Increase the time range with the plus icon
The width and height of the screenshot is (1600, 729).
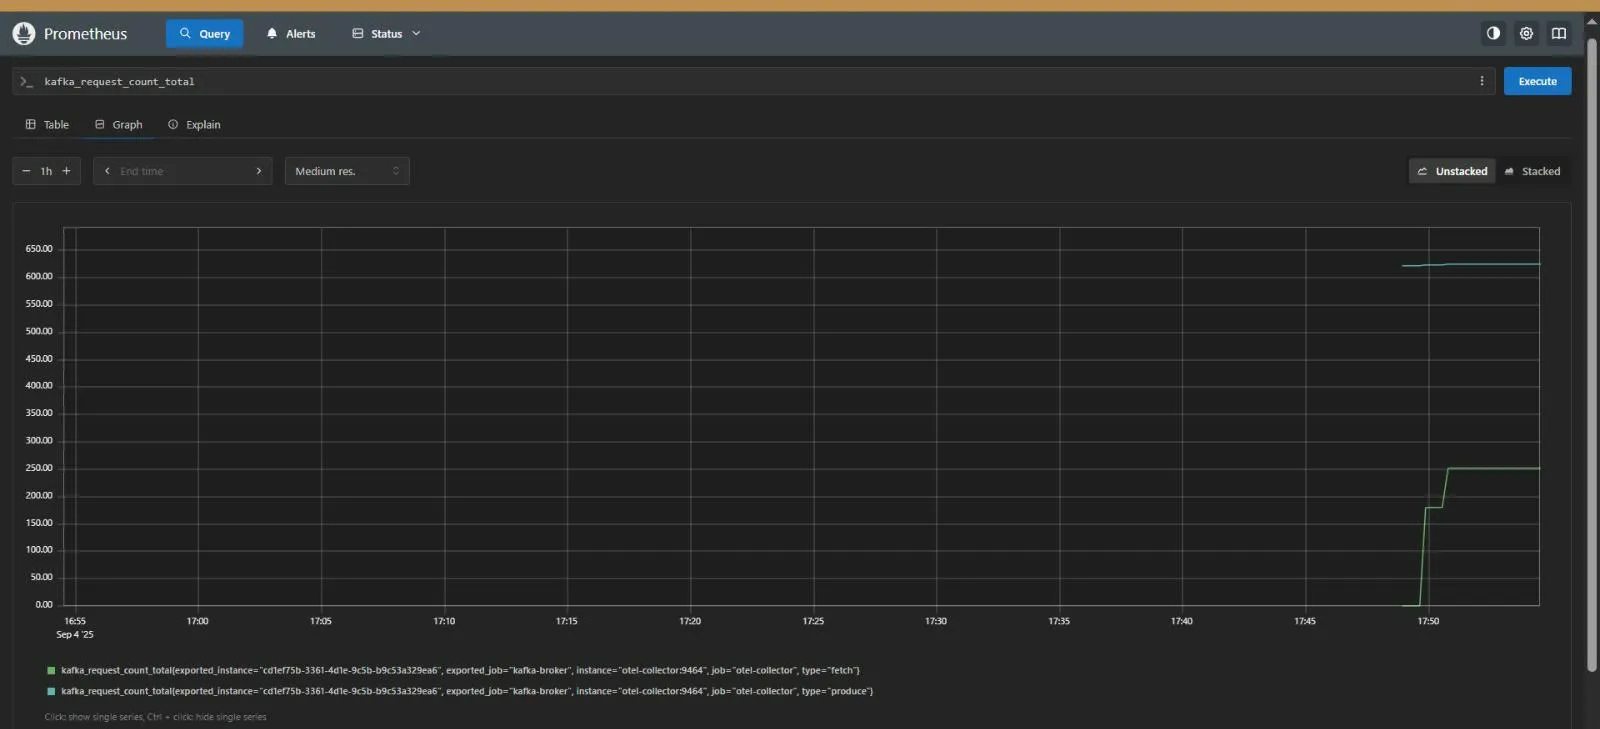[x=67, y=171]
